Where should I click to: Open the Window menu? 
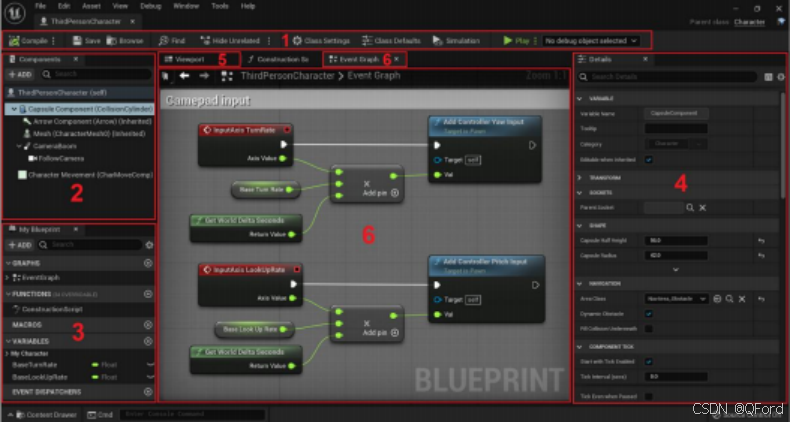186,6
